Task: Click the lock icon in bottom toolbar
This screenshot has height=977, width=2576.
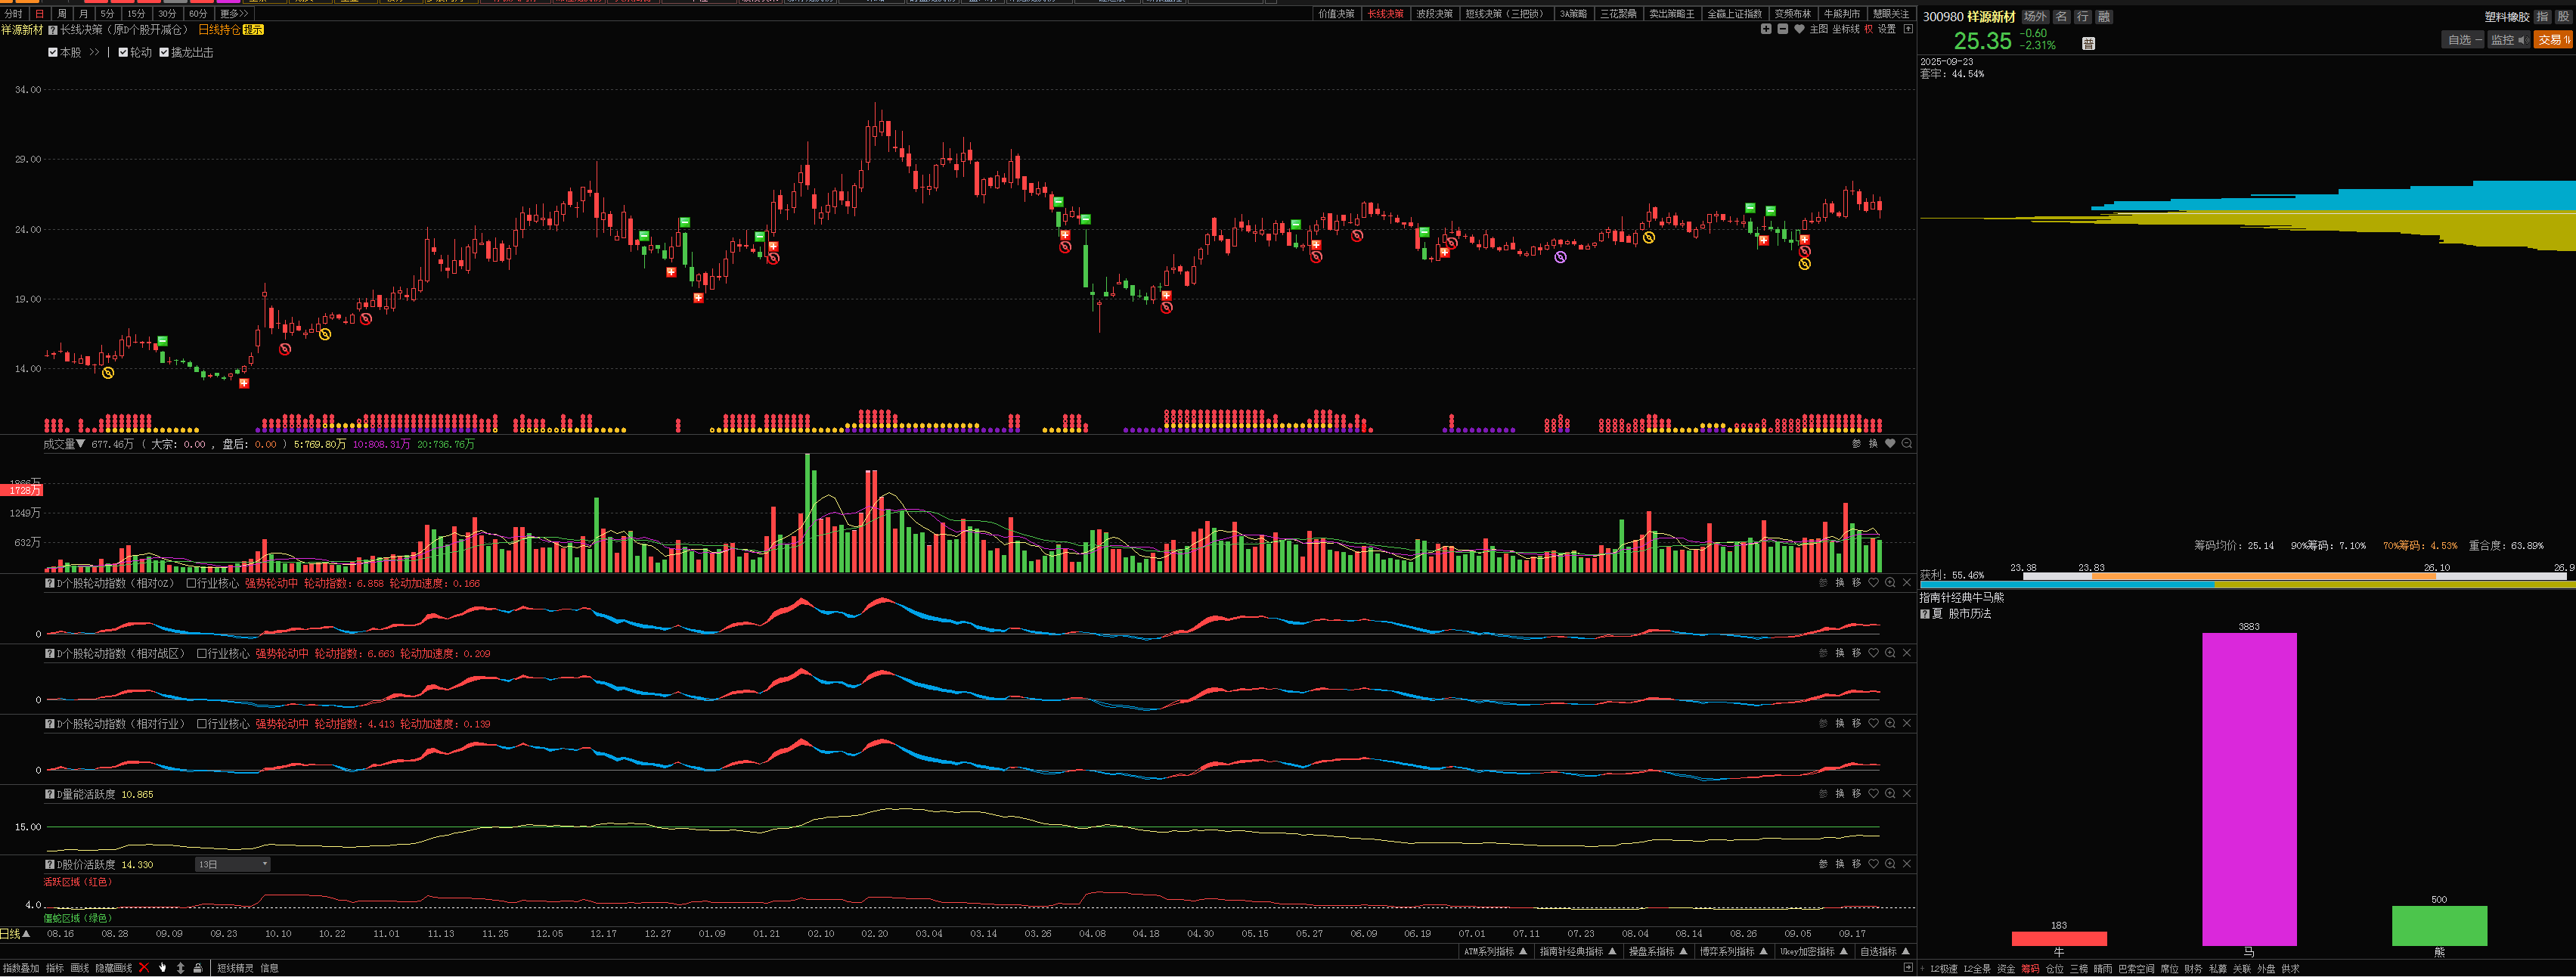Action: click(198, 968)
